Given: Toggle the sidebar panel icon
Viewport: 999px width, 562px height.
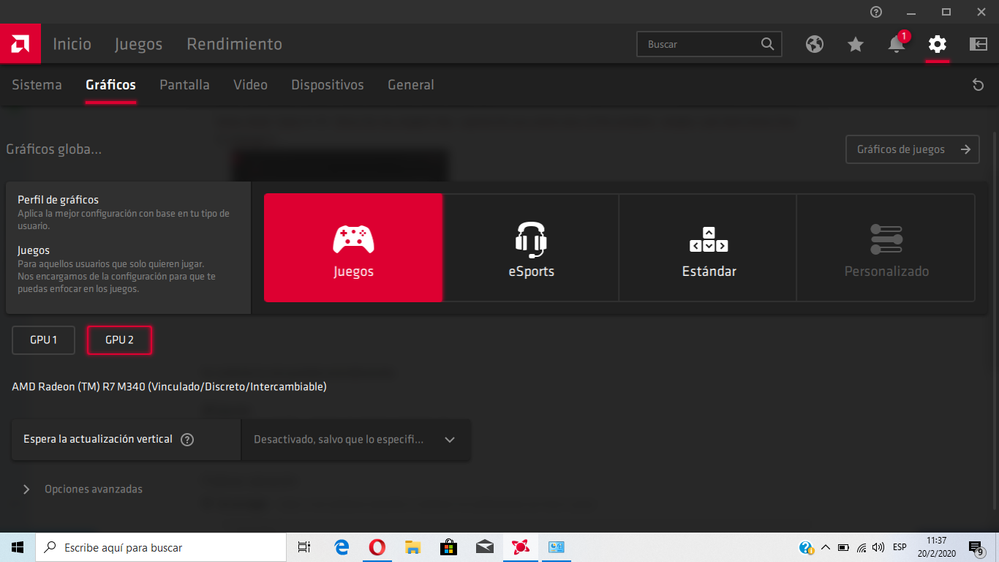Looking at the screenshot, I should coord(978,44).
